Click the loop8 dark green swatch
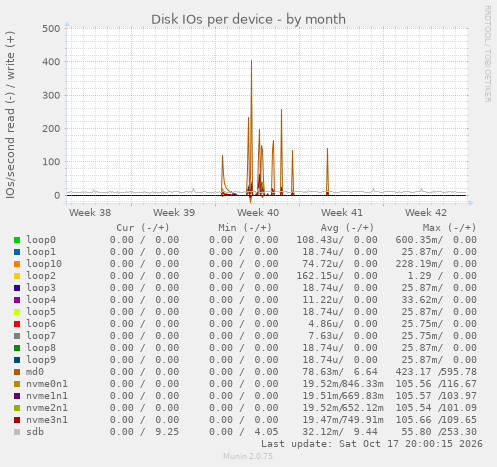The width and height of the screenshot is (497, 467). (x=17, y=348)
